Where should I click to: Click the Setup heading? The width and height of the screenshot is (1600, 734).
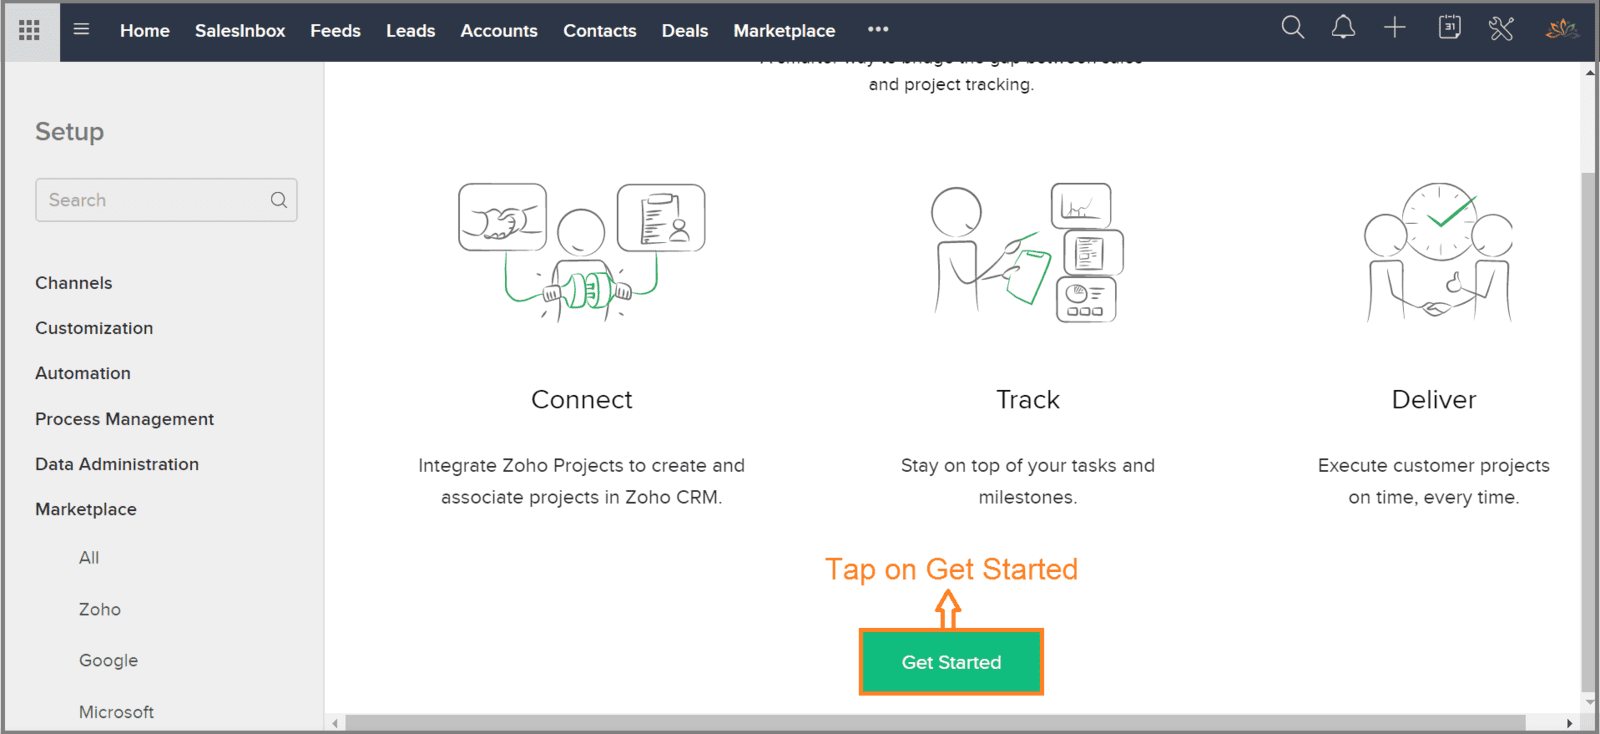[70, 132]
